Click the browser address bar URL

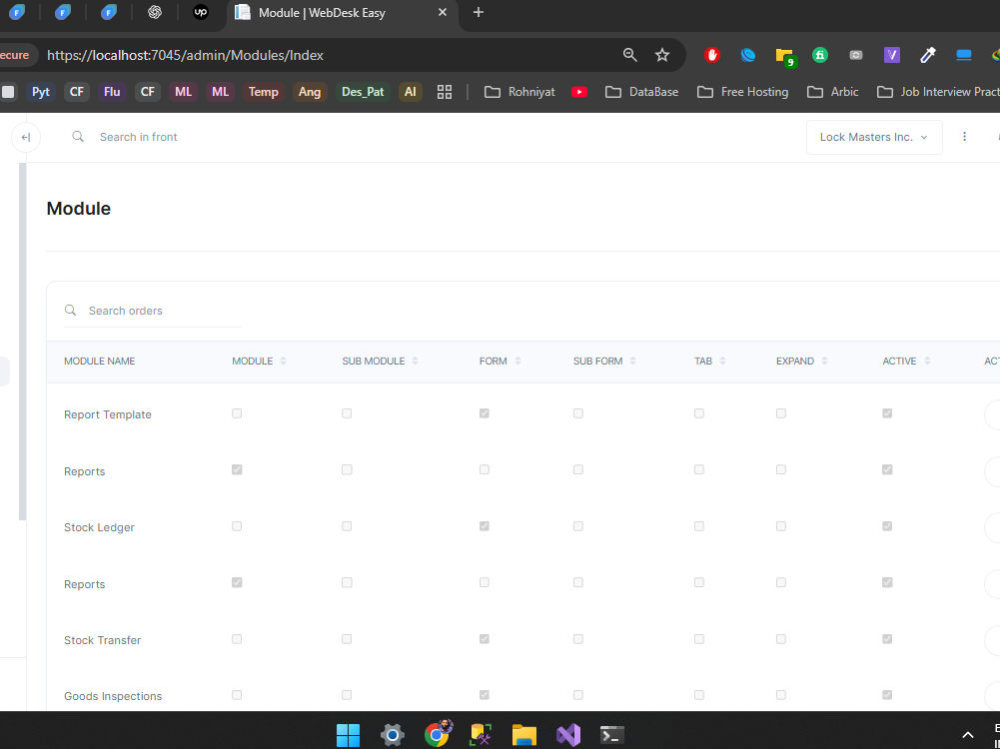tap(185, 56)
